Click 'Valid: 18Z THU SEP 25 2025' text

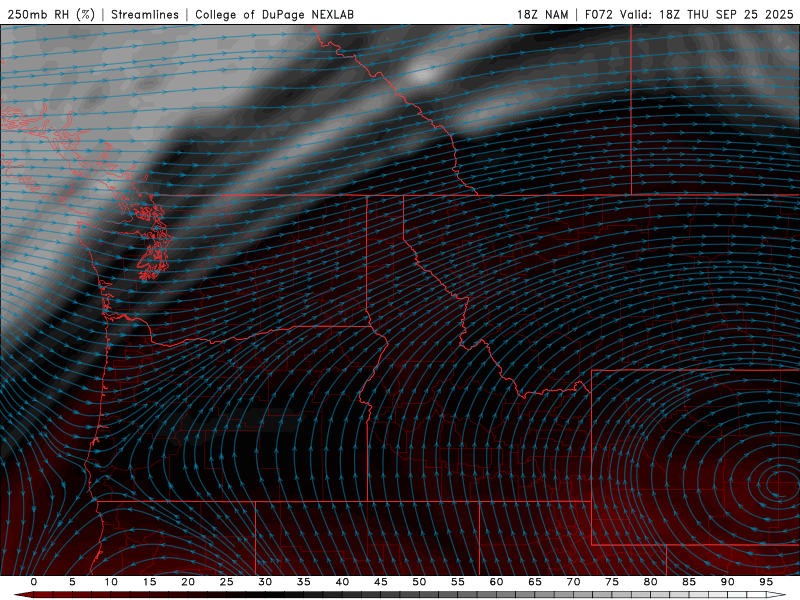click(706, 14)
